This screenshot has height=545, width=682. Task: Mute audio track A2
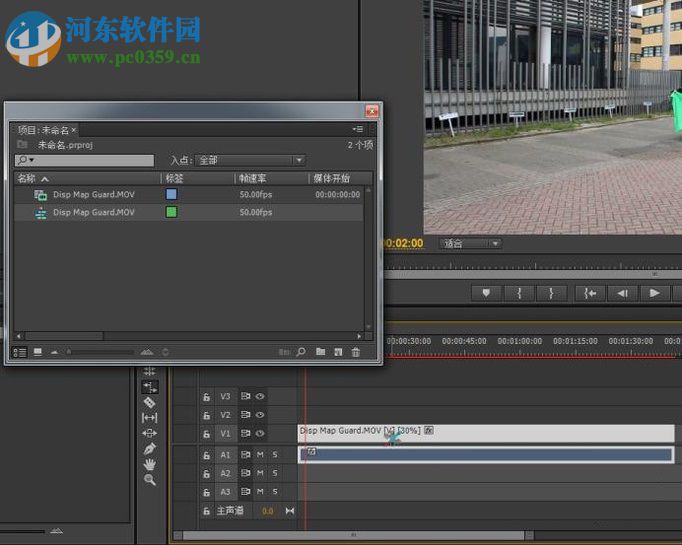pyautogui.click(x=260, y=473)
